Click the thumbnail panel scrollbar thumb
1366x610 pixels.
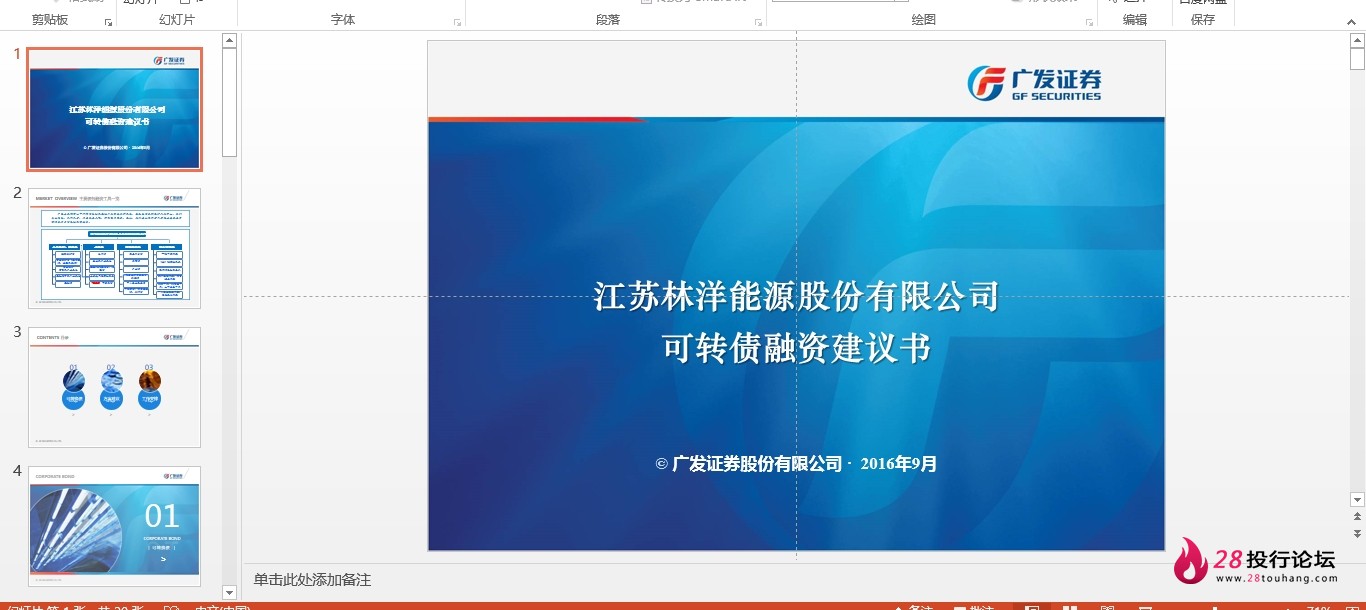pyautogui.click(x=229, y=102)
